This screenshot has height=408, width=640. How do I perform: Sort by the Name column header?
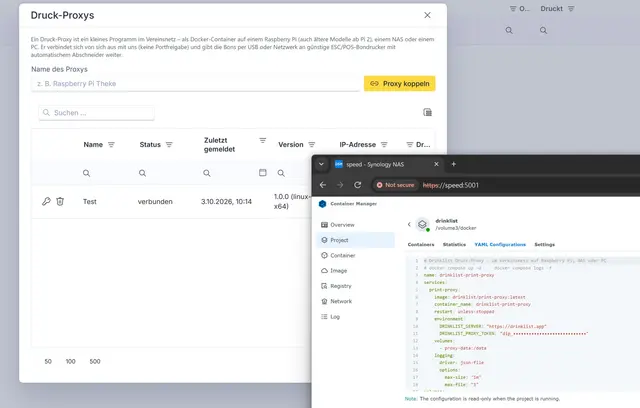pos(93,144)
